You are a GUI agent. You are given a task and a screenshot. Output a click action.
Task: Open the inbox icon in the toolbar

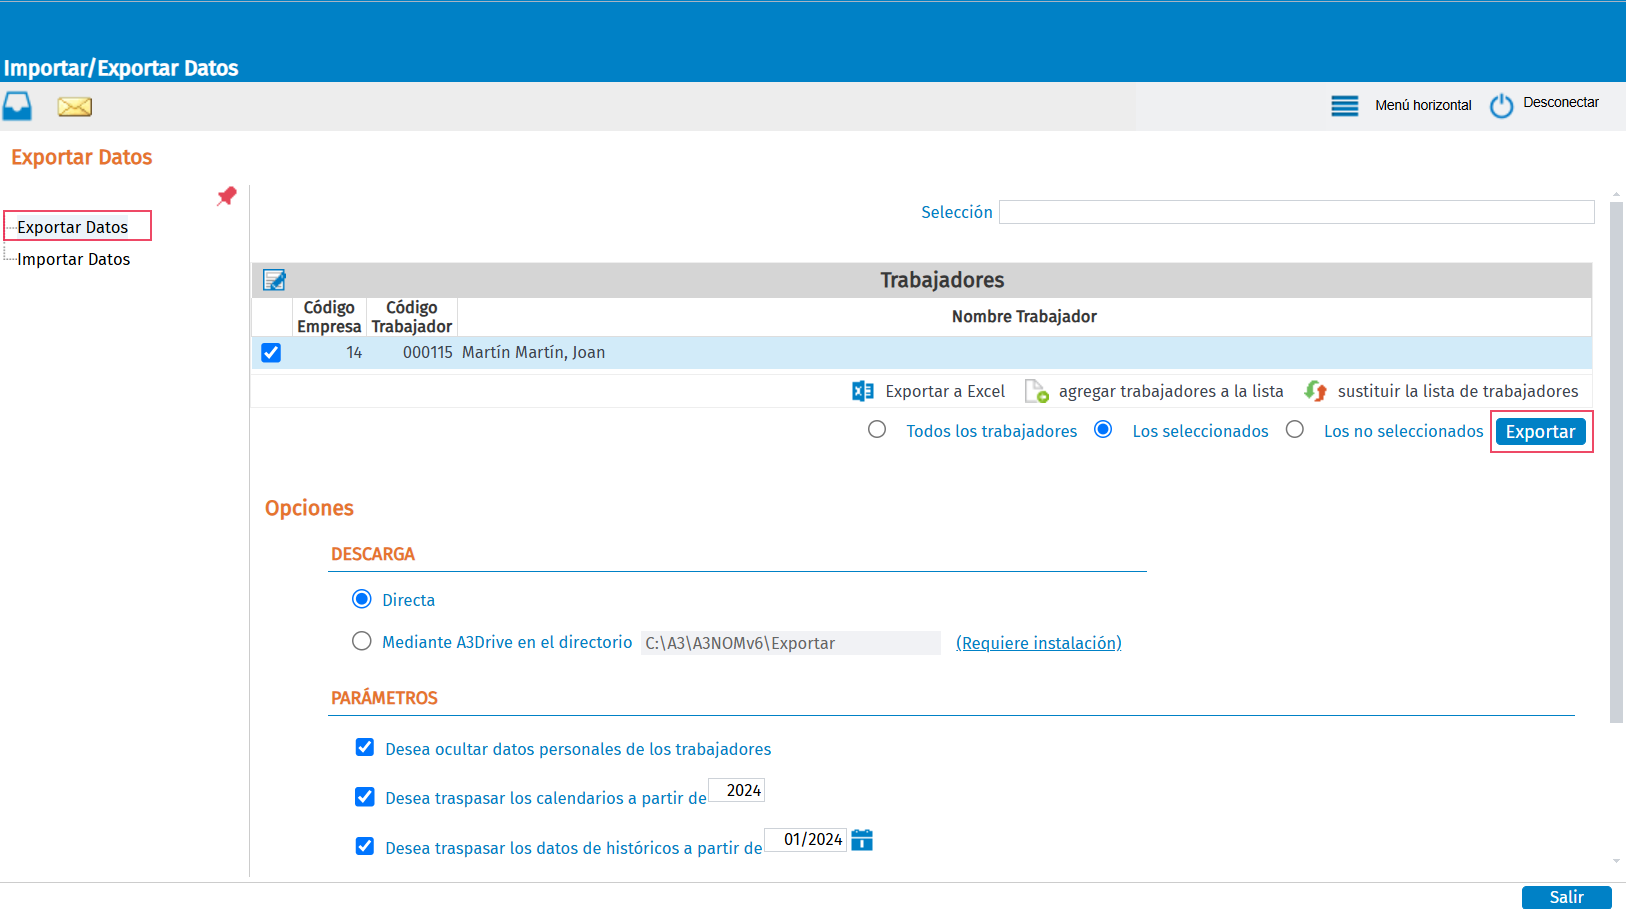17,106
